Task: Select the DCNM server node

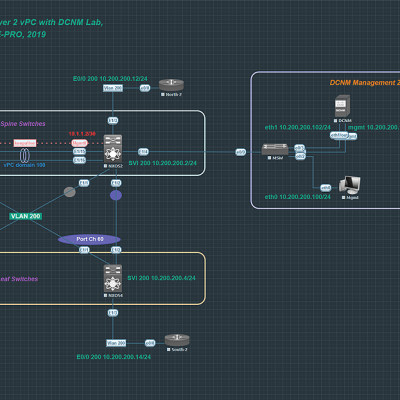Action: point(342,106)
